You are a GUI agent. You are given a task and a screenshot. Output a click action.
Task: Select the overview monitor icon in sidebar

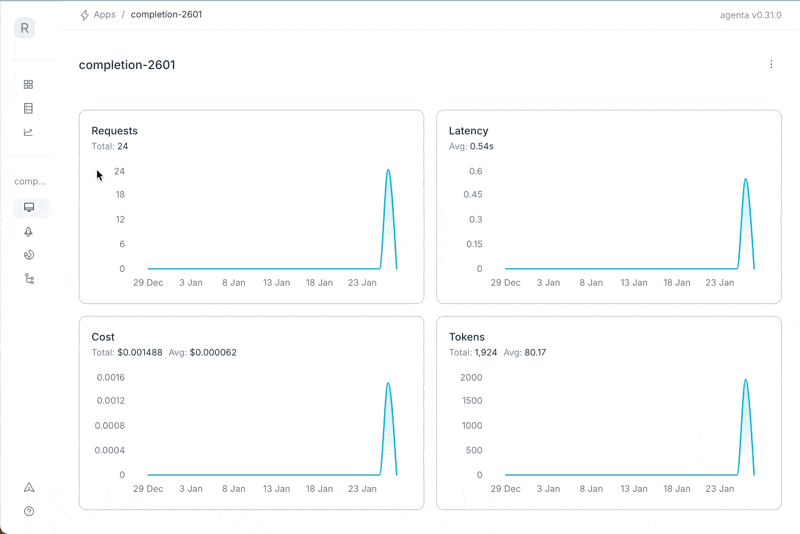(x=29, y=208)
